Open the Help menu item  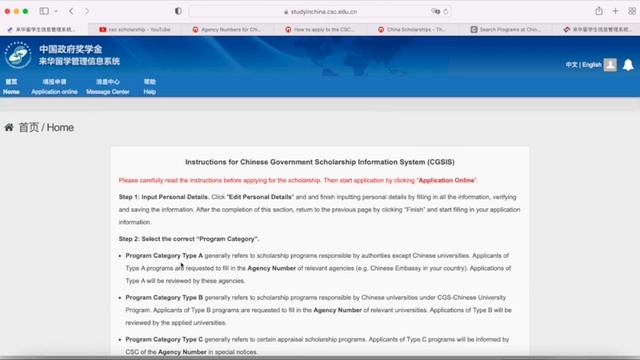[150, 87]
